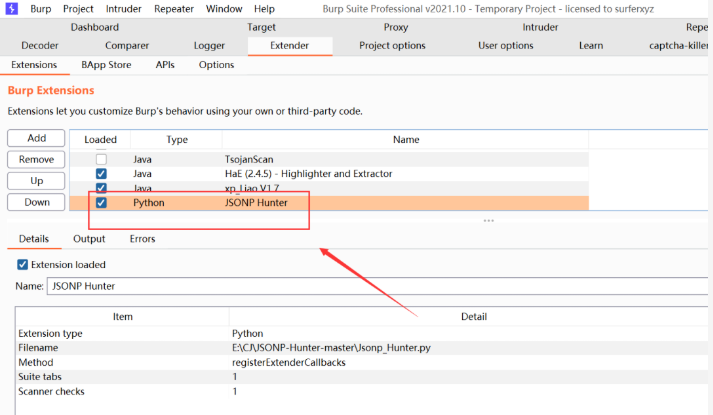Screen dimensions: 713x415
Task: Open the BApp Store sub-tab
Action: tap(106, 65)
